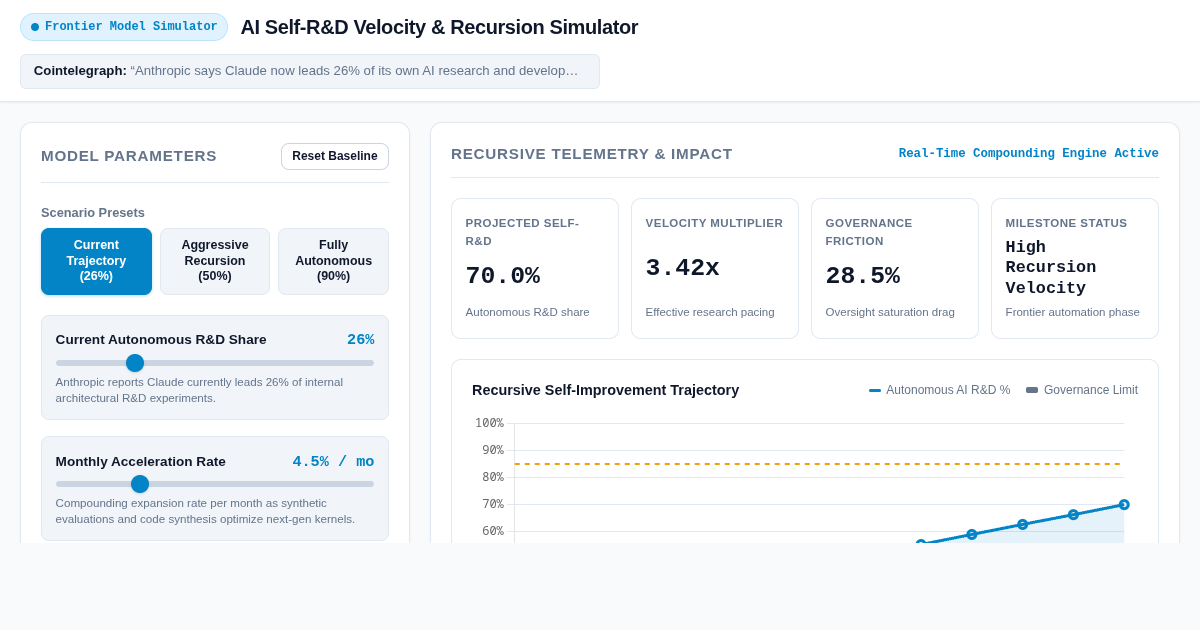Click the 26% share value label
Viewport: 1200px width, 630px height.
(360, 340)
